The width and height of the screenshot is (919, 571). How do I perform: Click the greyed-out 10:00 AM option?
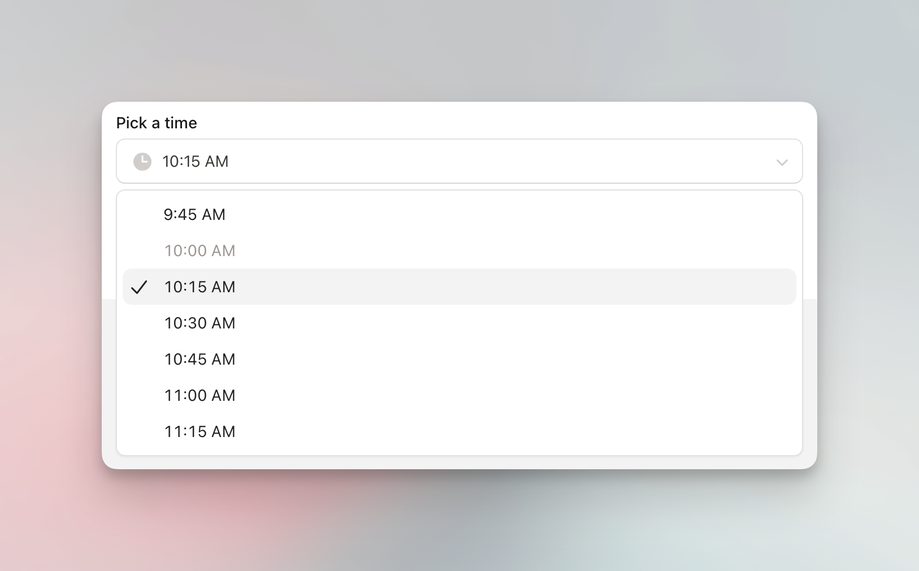(460, 251)
